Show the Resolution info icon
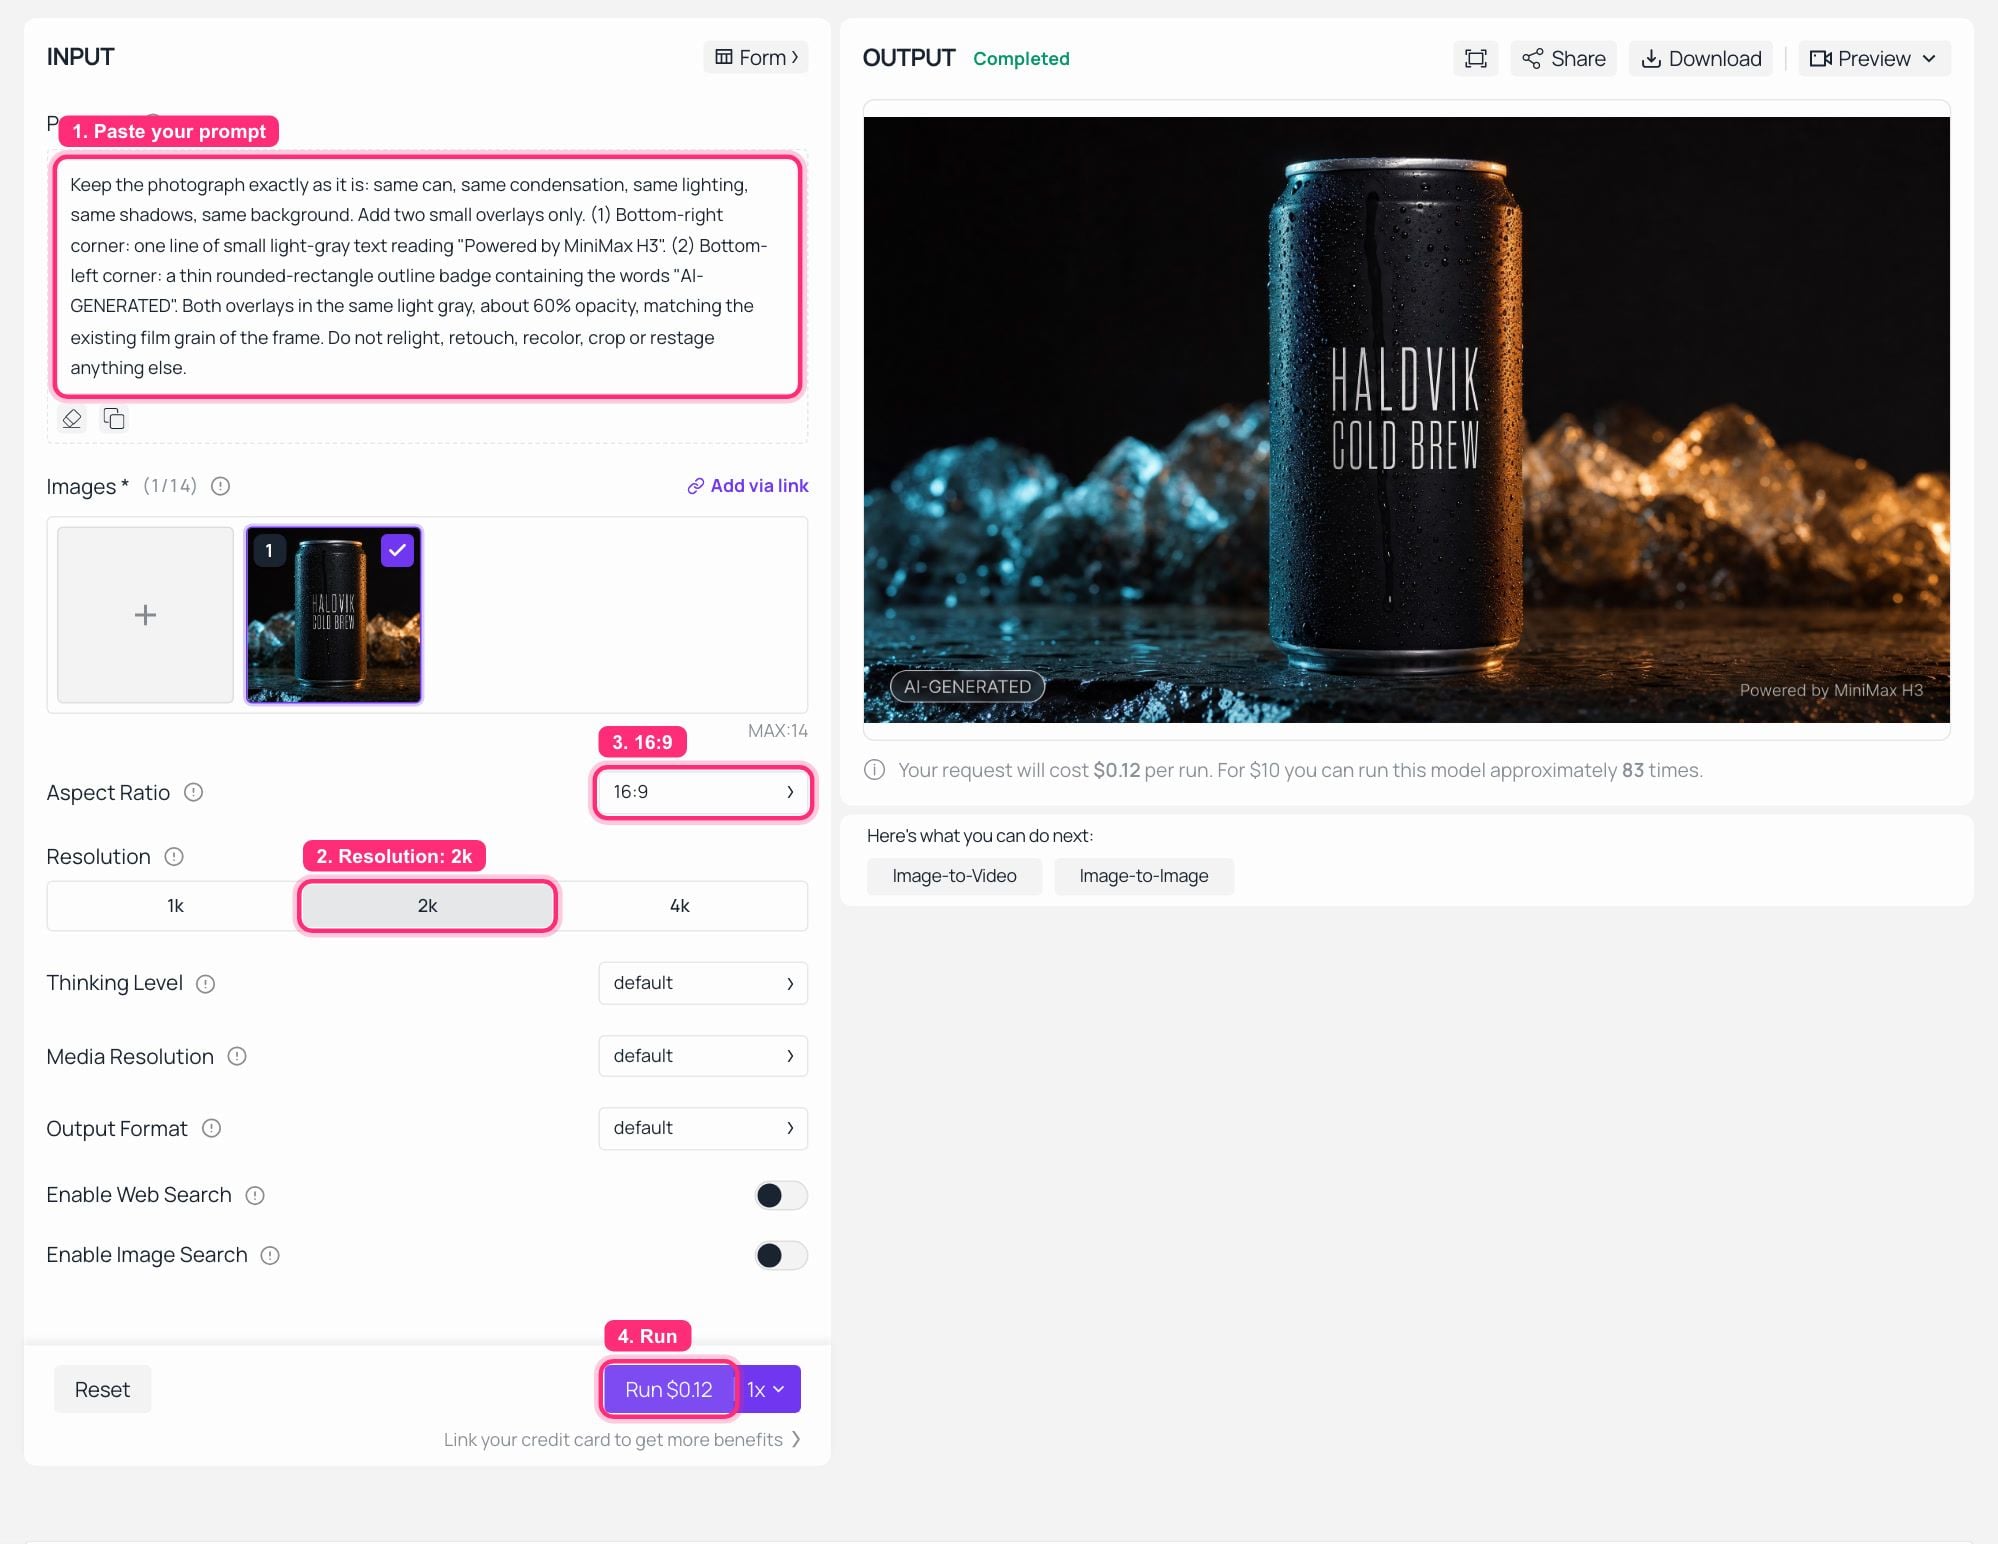The image size is (1998, 1544). coord(174,857)
